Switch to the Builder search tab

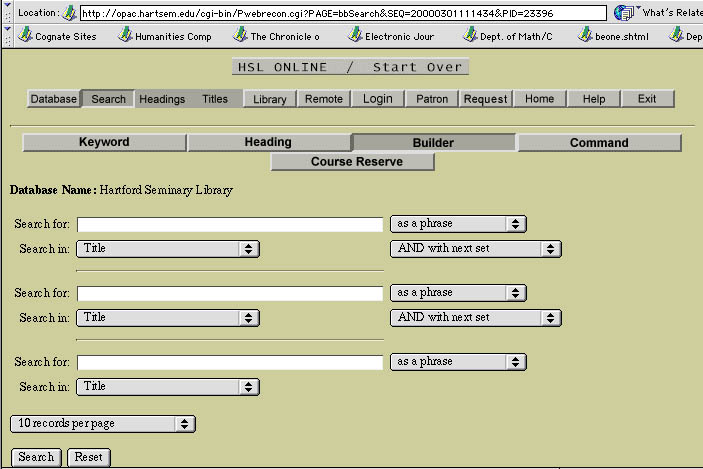click(434, 142)
